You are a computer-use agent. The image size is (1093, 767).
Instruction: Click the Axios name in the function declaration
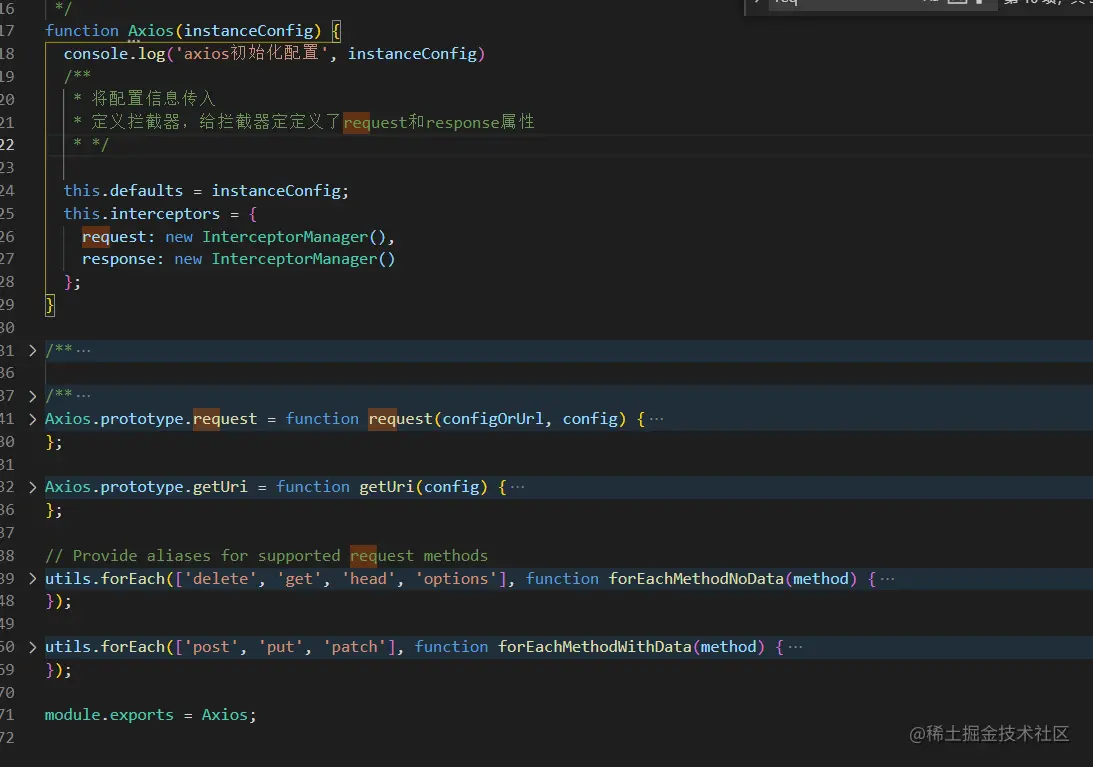click(x=151, y=31)
